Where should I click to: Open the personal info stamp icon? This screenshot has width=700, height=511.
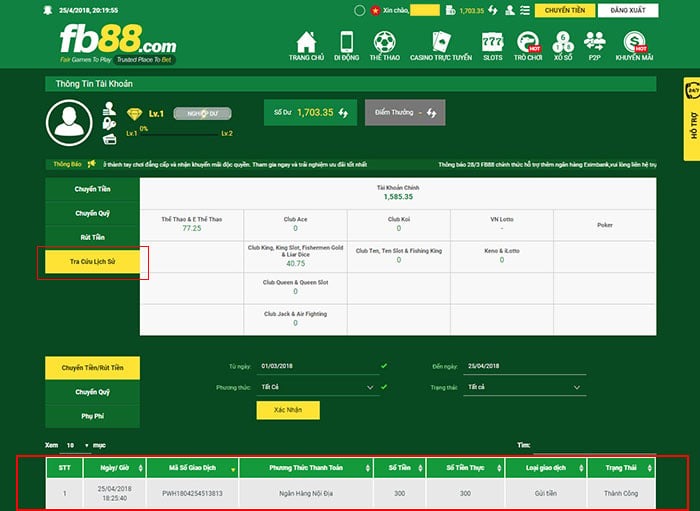(x=109, y=108)
